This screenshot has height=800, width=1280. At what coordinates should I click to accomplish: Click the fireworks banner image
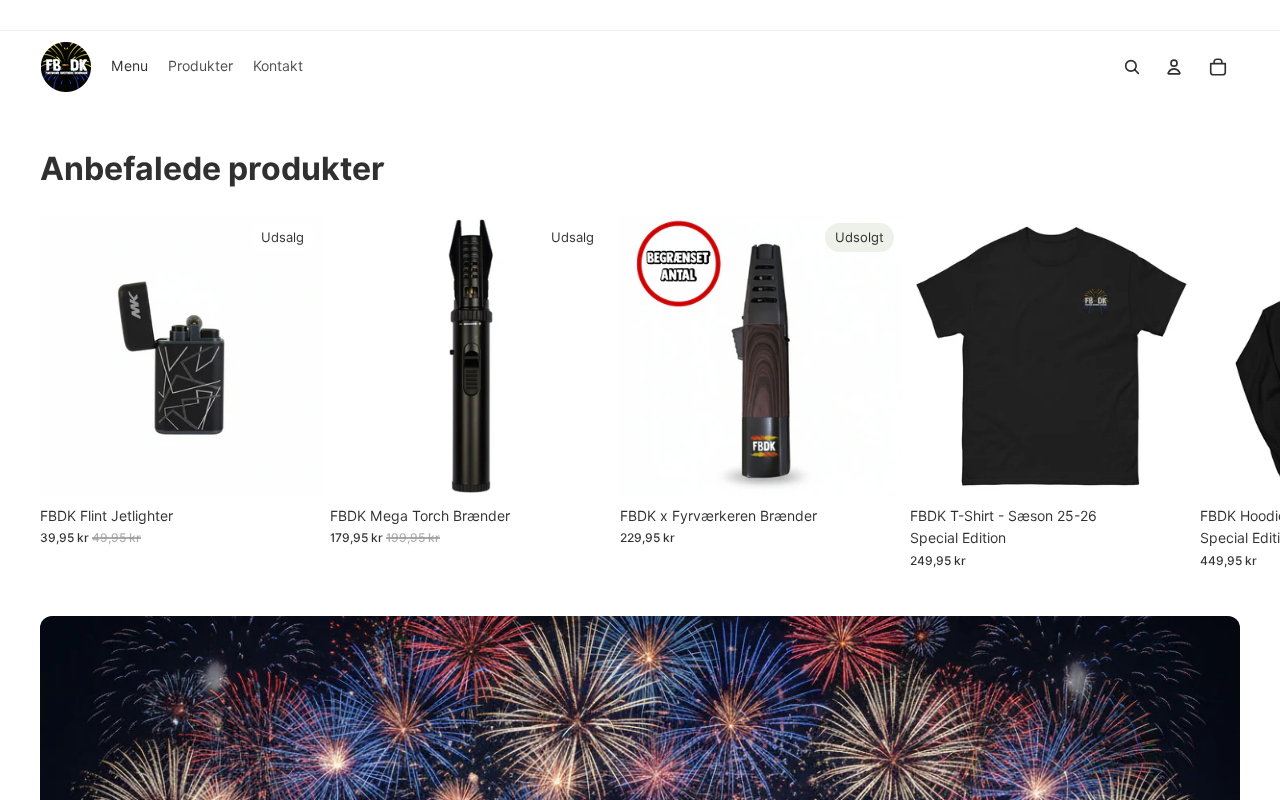pyautogui.click(x=640, y=708)
